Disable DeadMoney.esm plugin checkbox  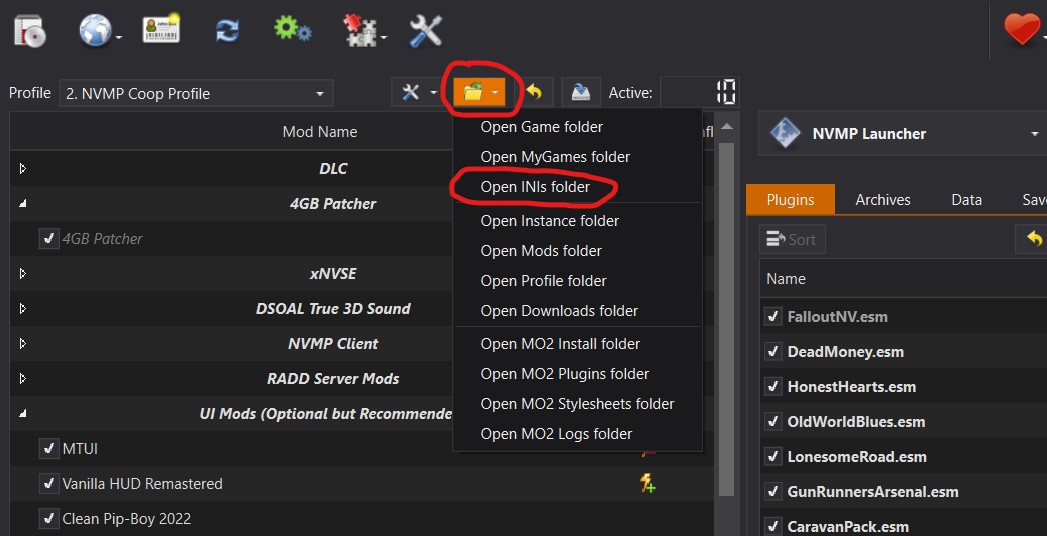coord(773,351)
